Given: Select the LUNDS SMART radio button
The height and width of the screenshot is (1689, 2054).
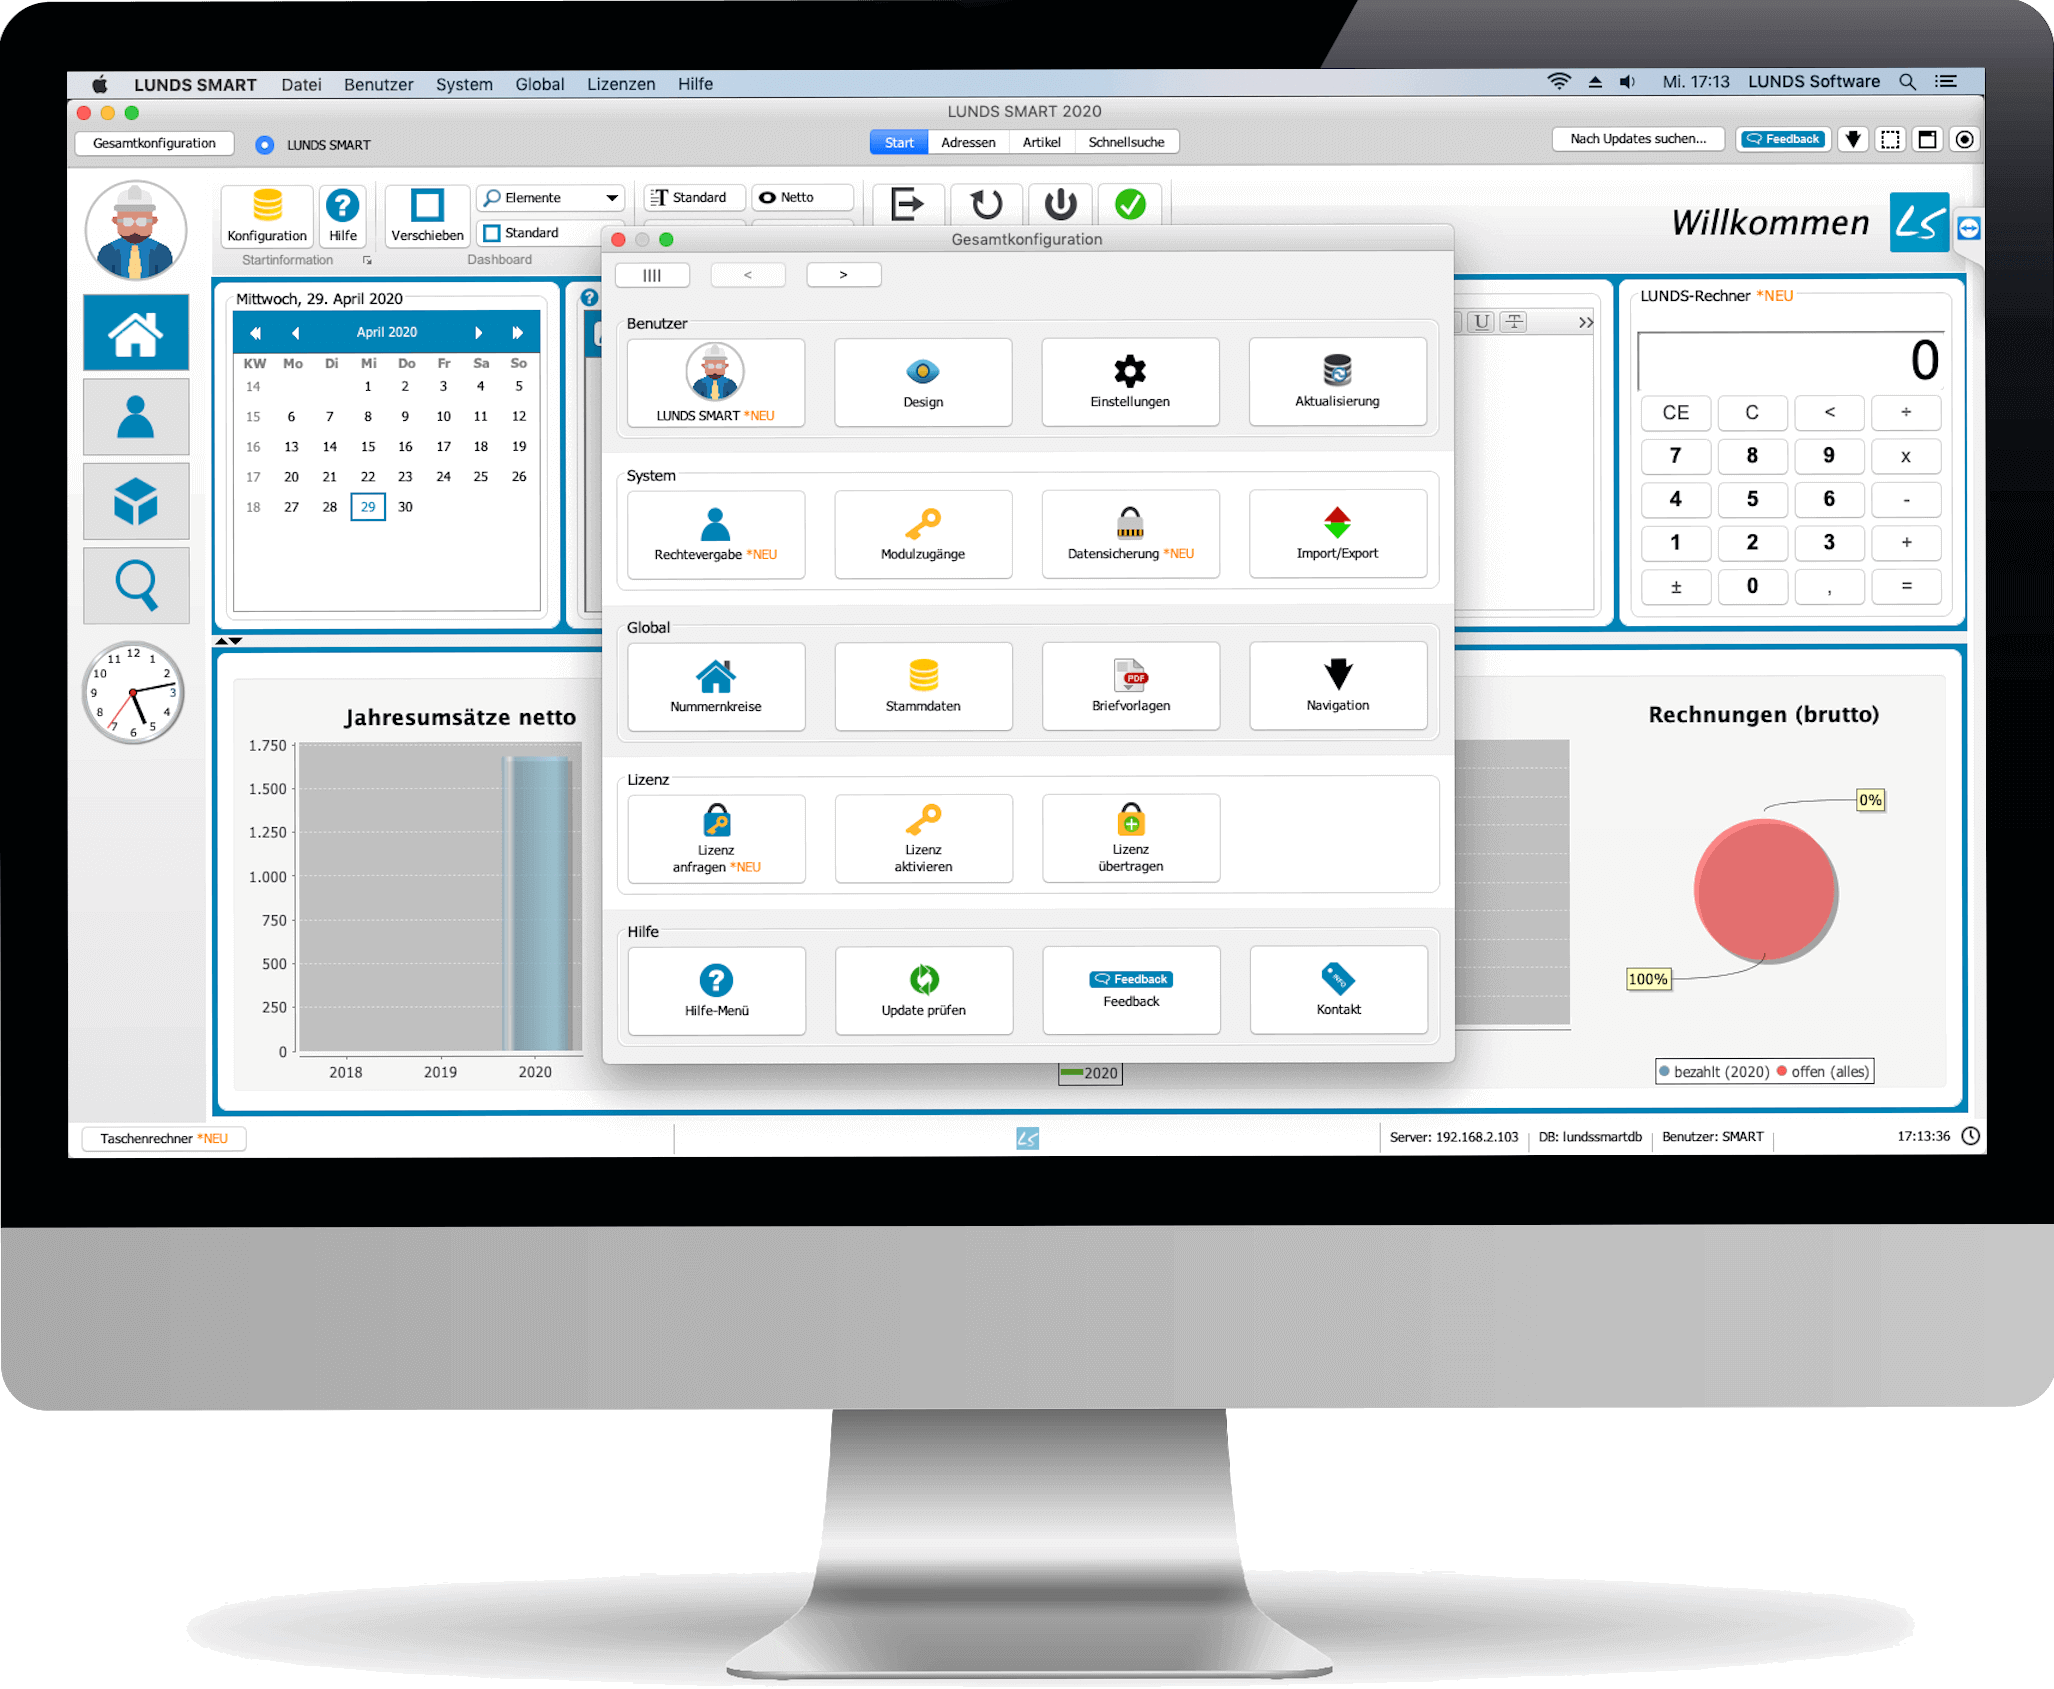Looking at the screenshot, I should [264, 145].
